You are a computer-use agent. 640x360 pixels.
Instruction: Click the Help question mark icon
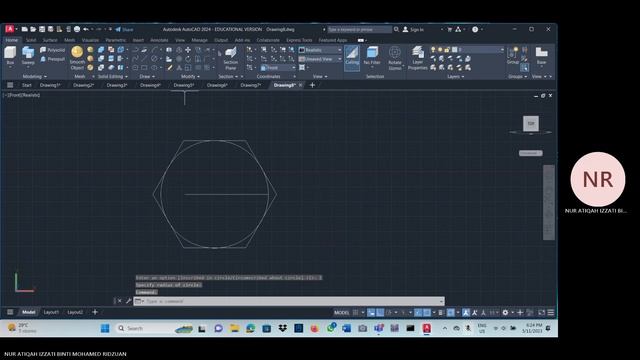tap(475, 29)
